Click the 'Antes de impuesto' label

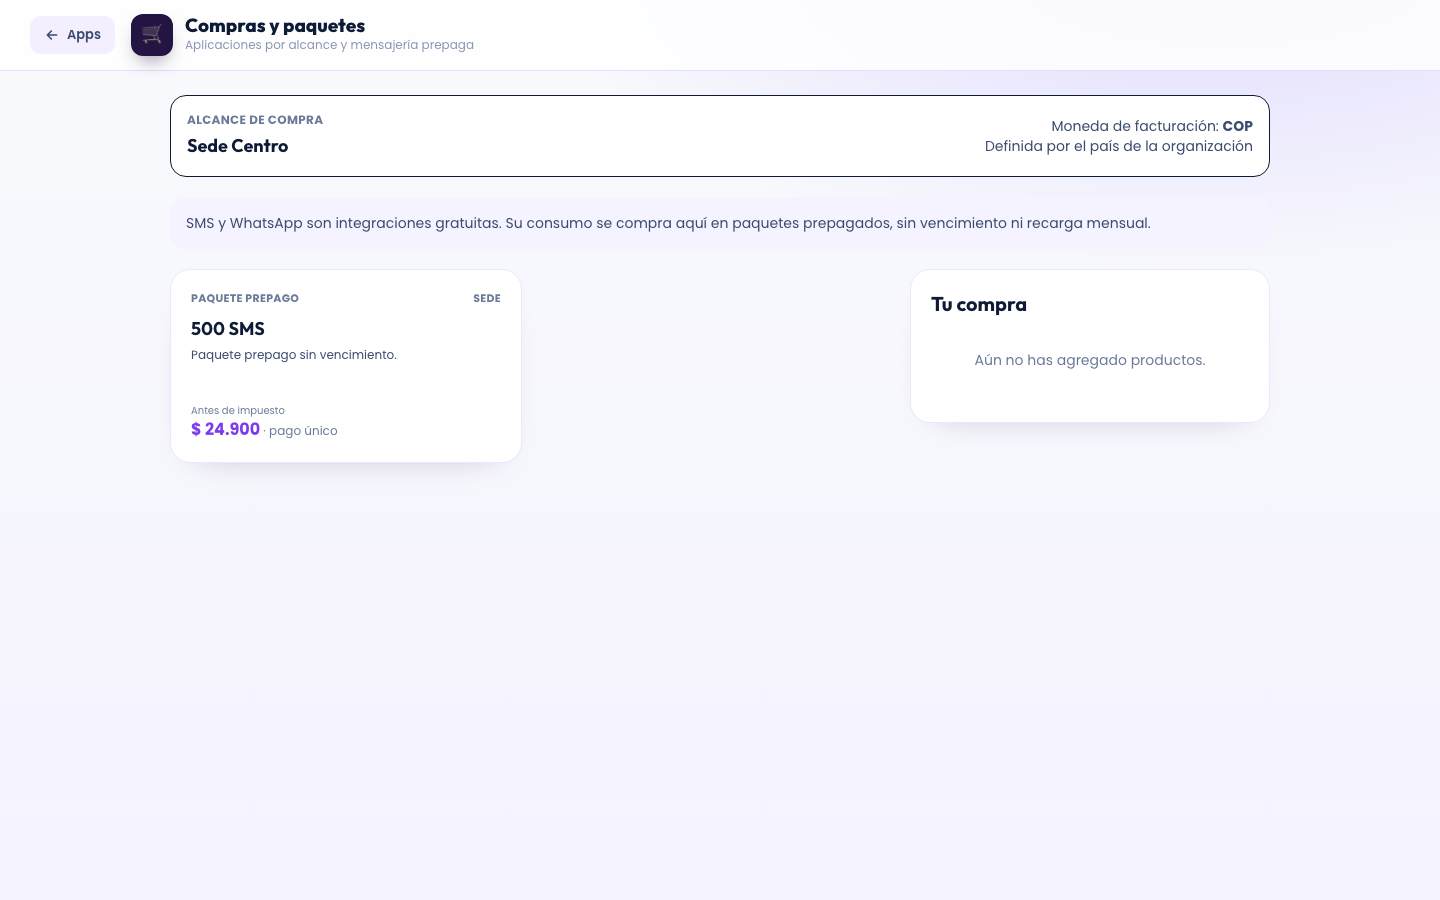click(x=238, y=410)
